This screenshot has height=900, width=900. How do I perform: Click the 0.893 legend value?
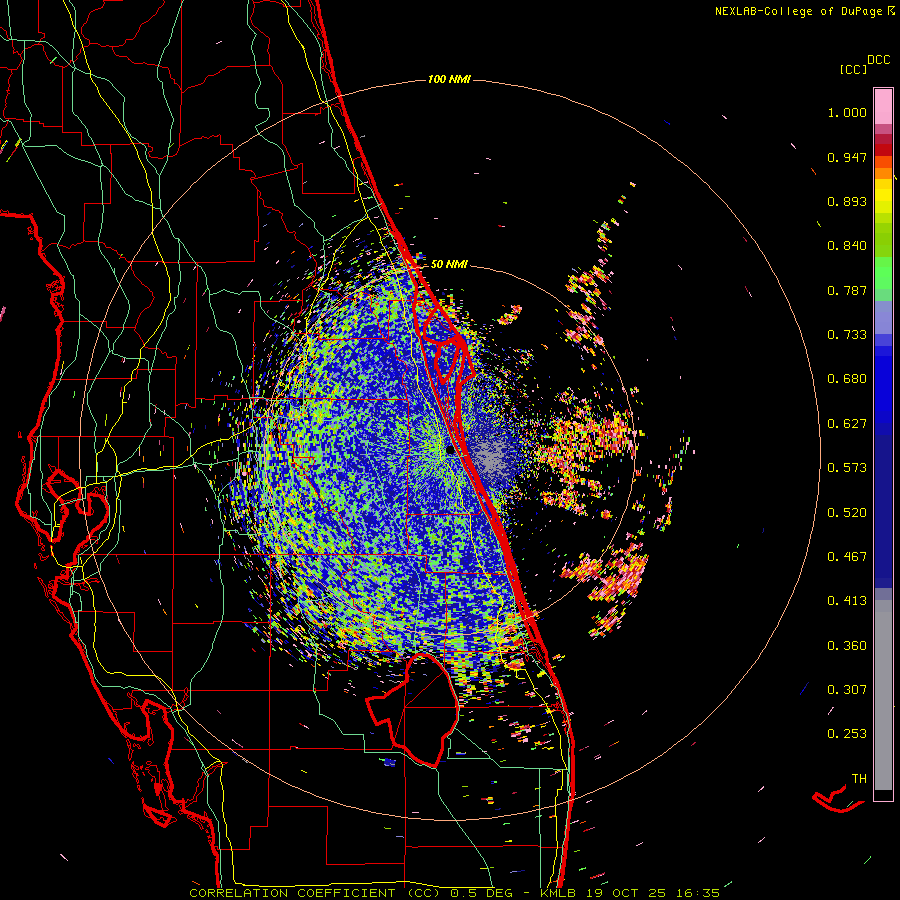click(x=847, y=201)
